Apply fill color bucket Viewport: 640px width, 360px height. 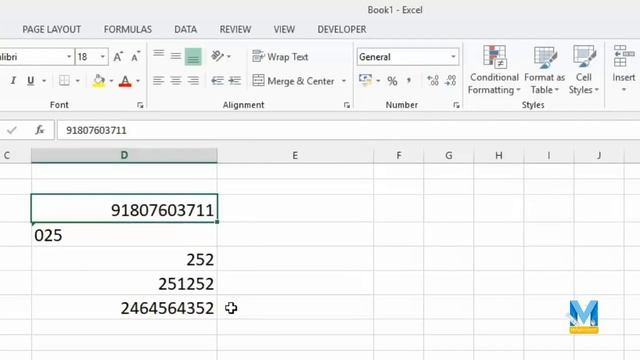(x=98, y=81)
